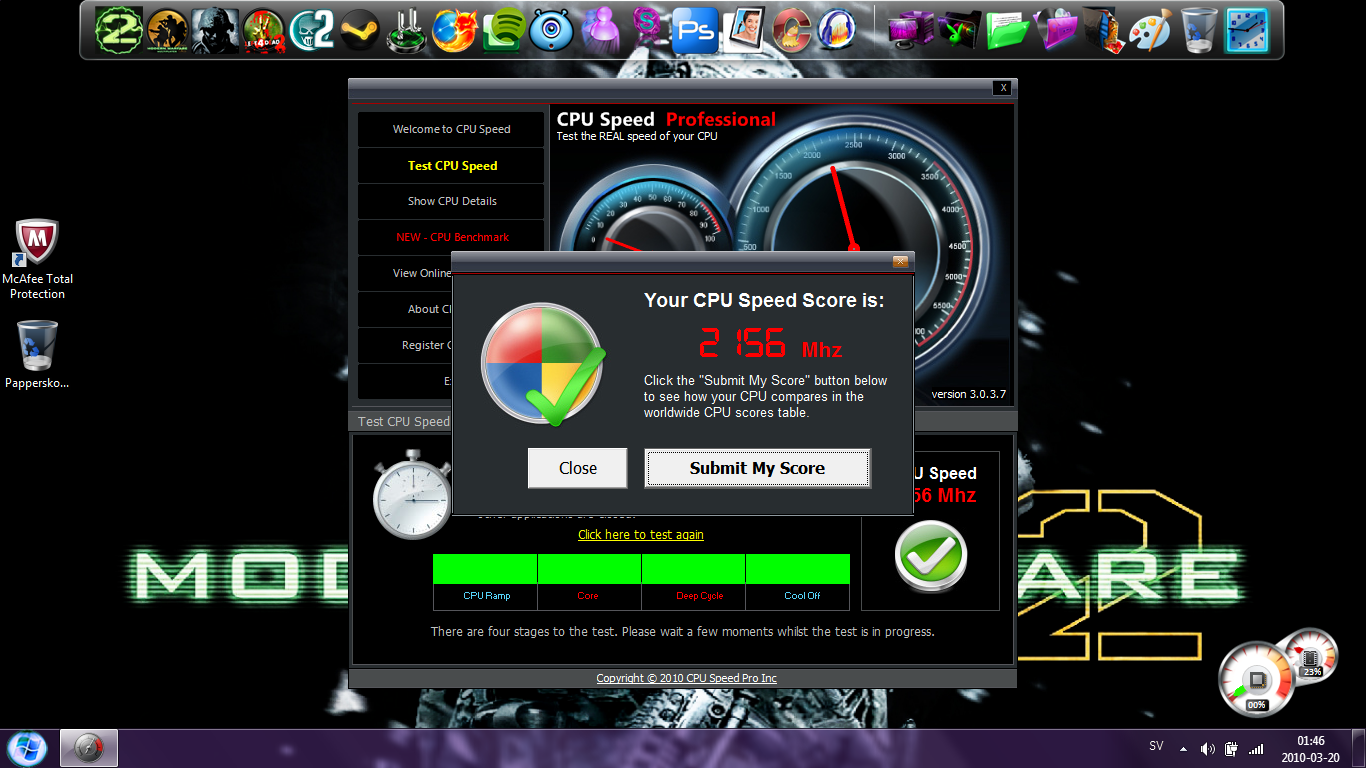Open Spotify from the dock
Screen dimensions: 1366x768
point(505,31)
